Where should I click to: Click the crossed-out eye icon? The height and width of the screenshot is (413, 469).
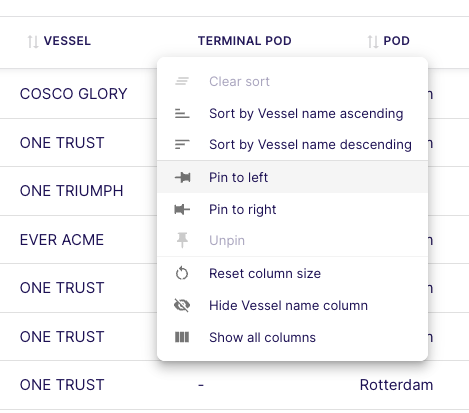[x=182, y=305]
